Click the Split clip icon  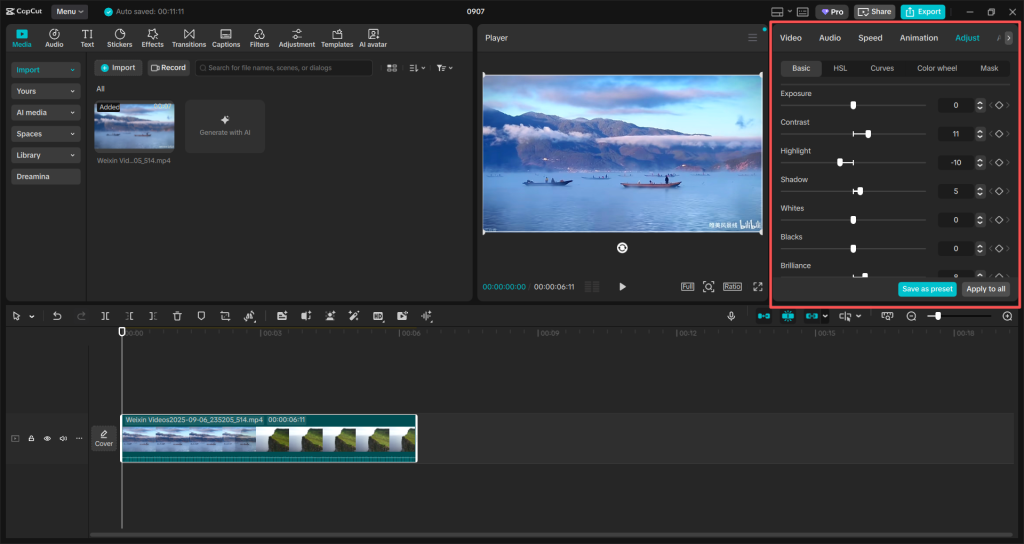[x=105, y=316]
